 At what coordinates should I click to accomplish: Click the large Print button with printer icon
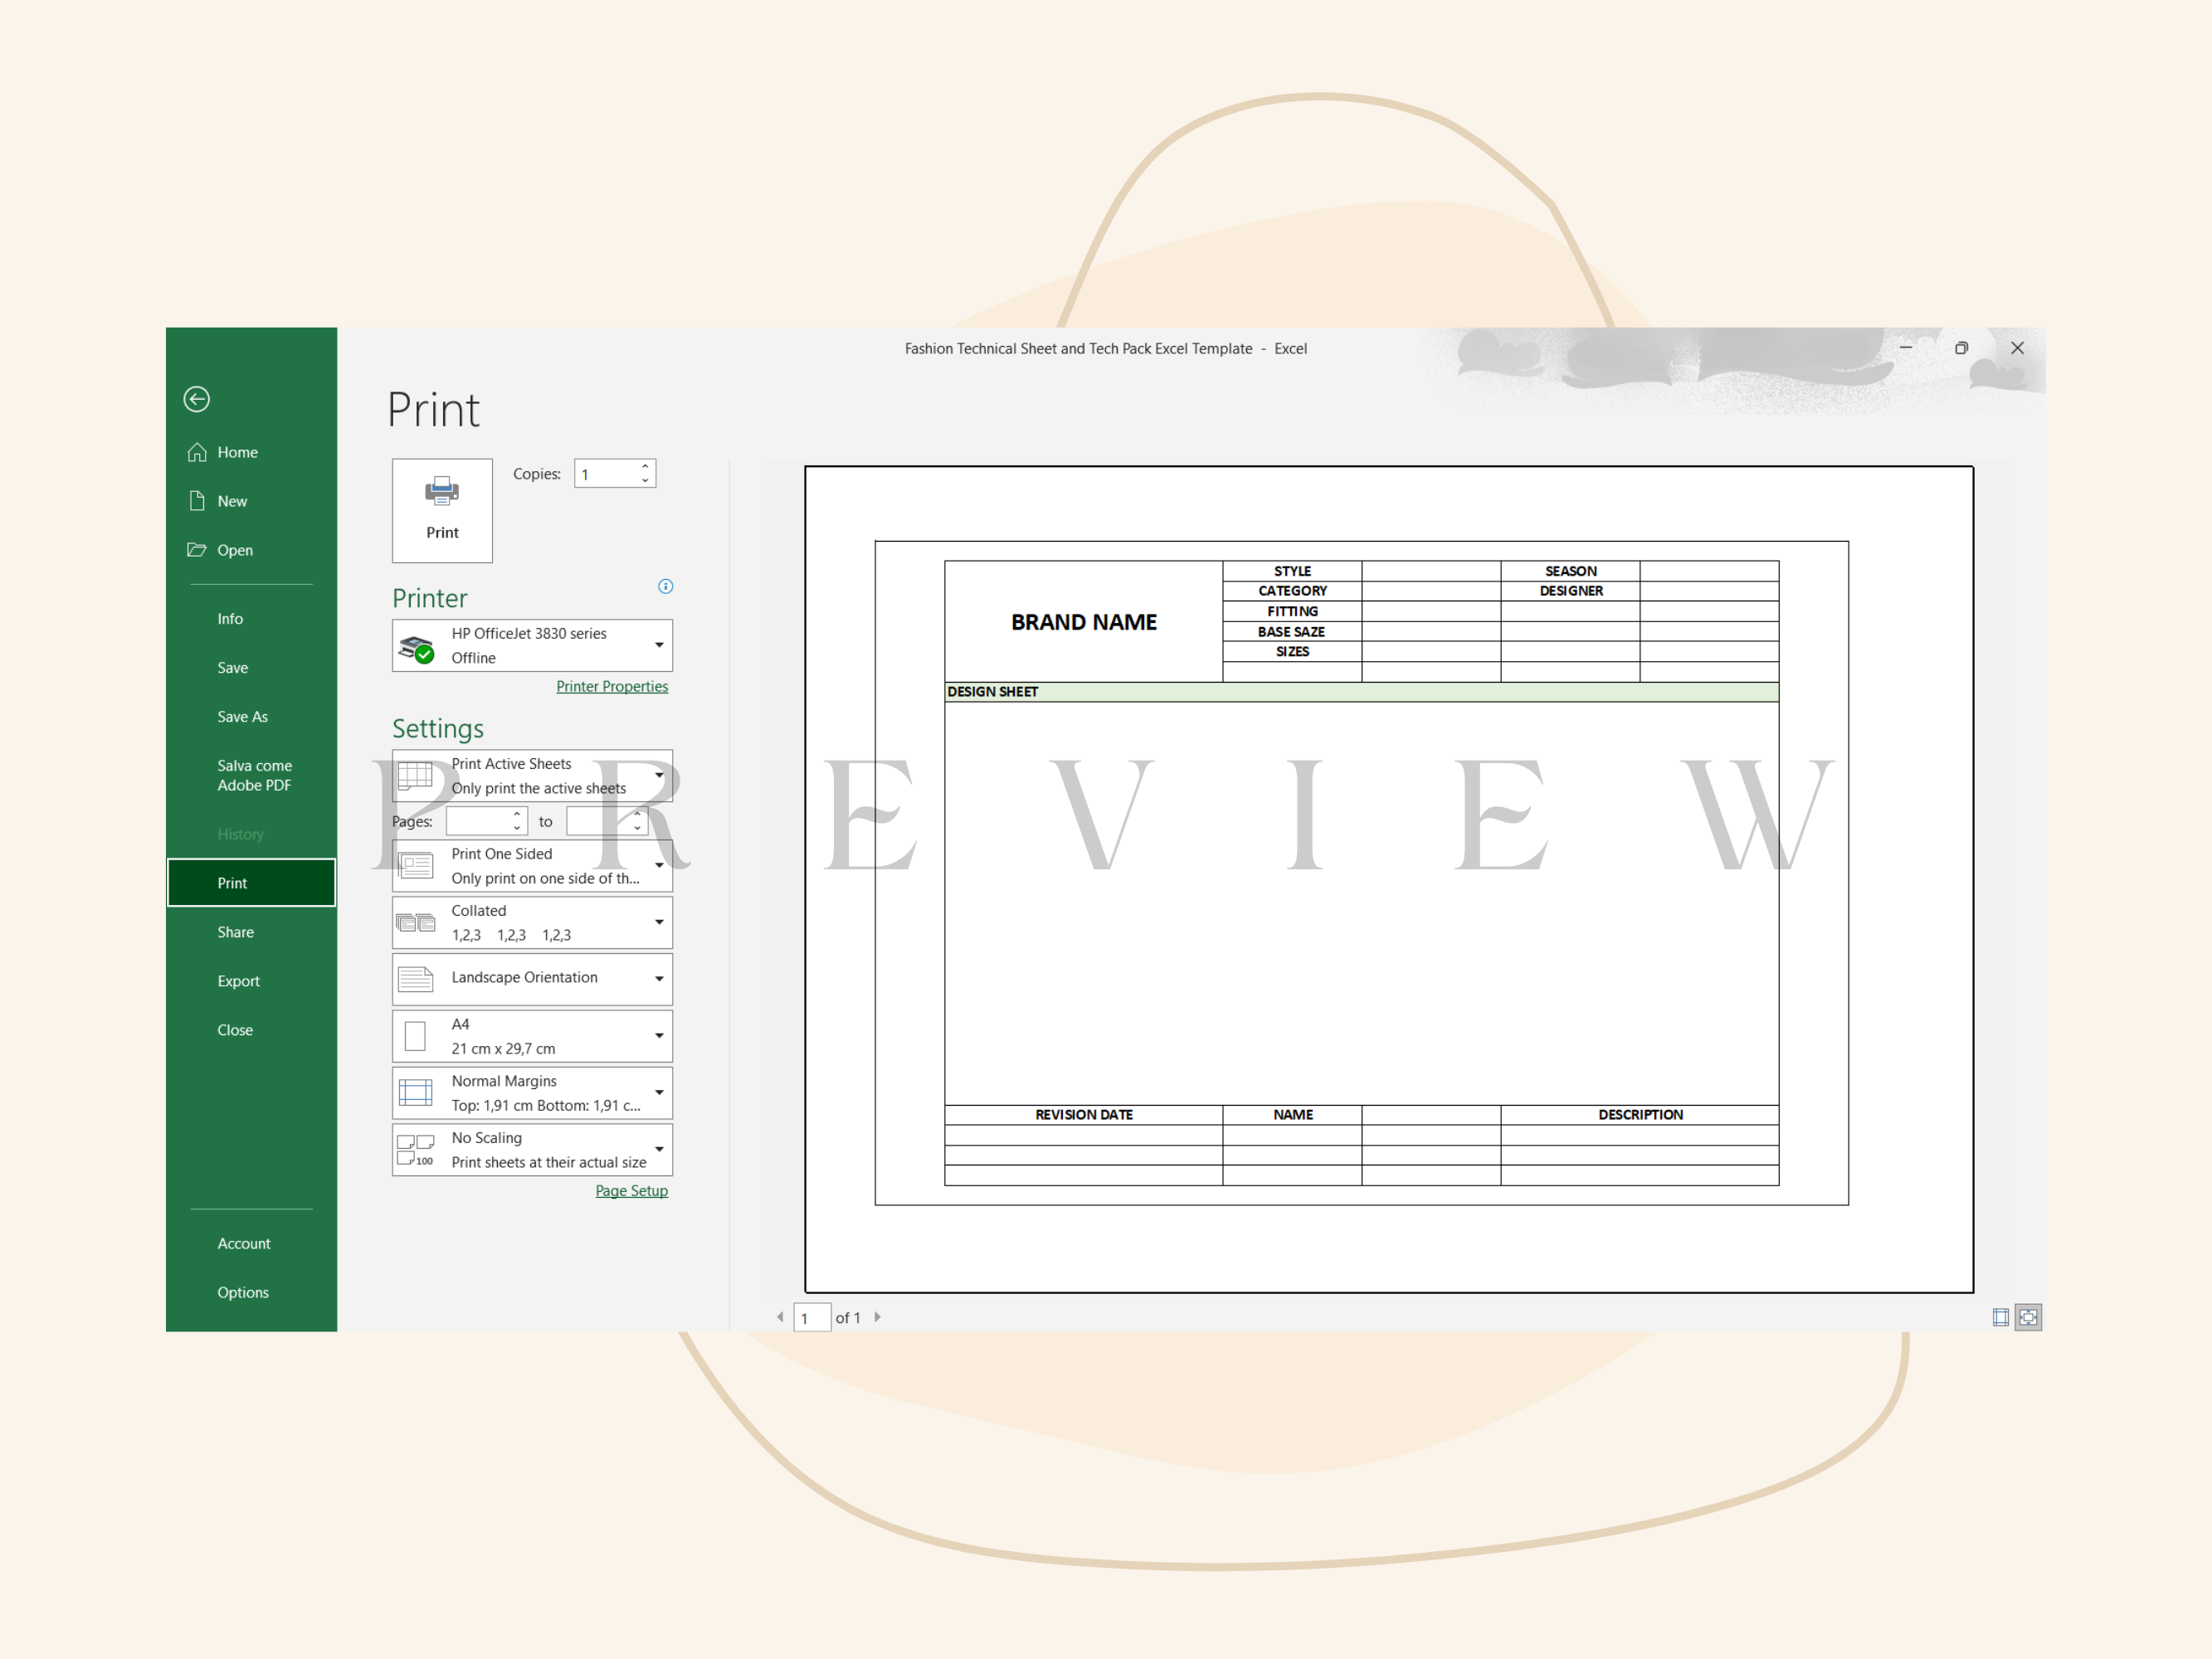pyautogui.click(x=441, y=510)
